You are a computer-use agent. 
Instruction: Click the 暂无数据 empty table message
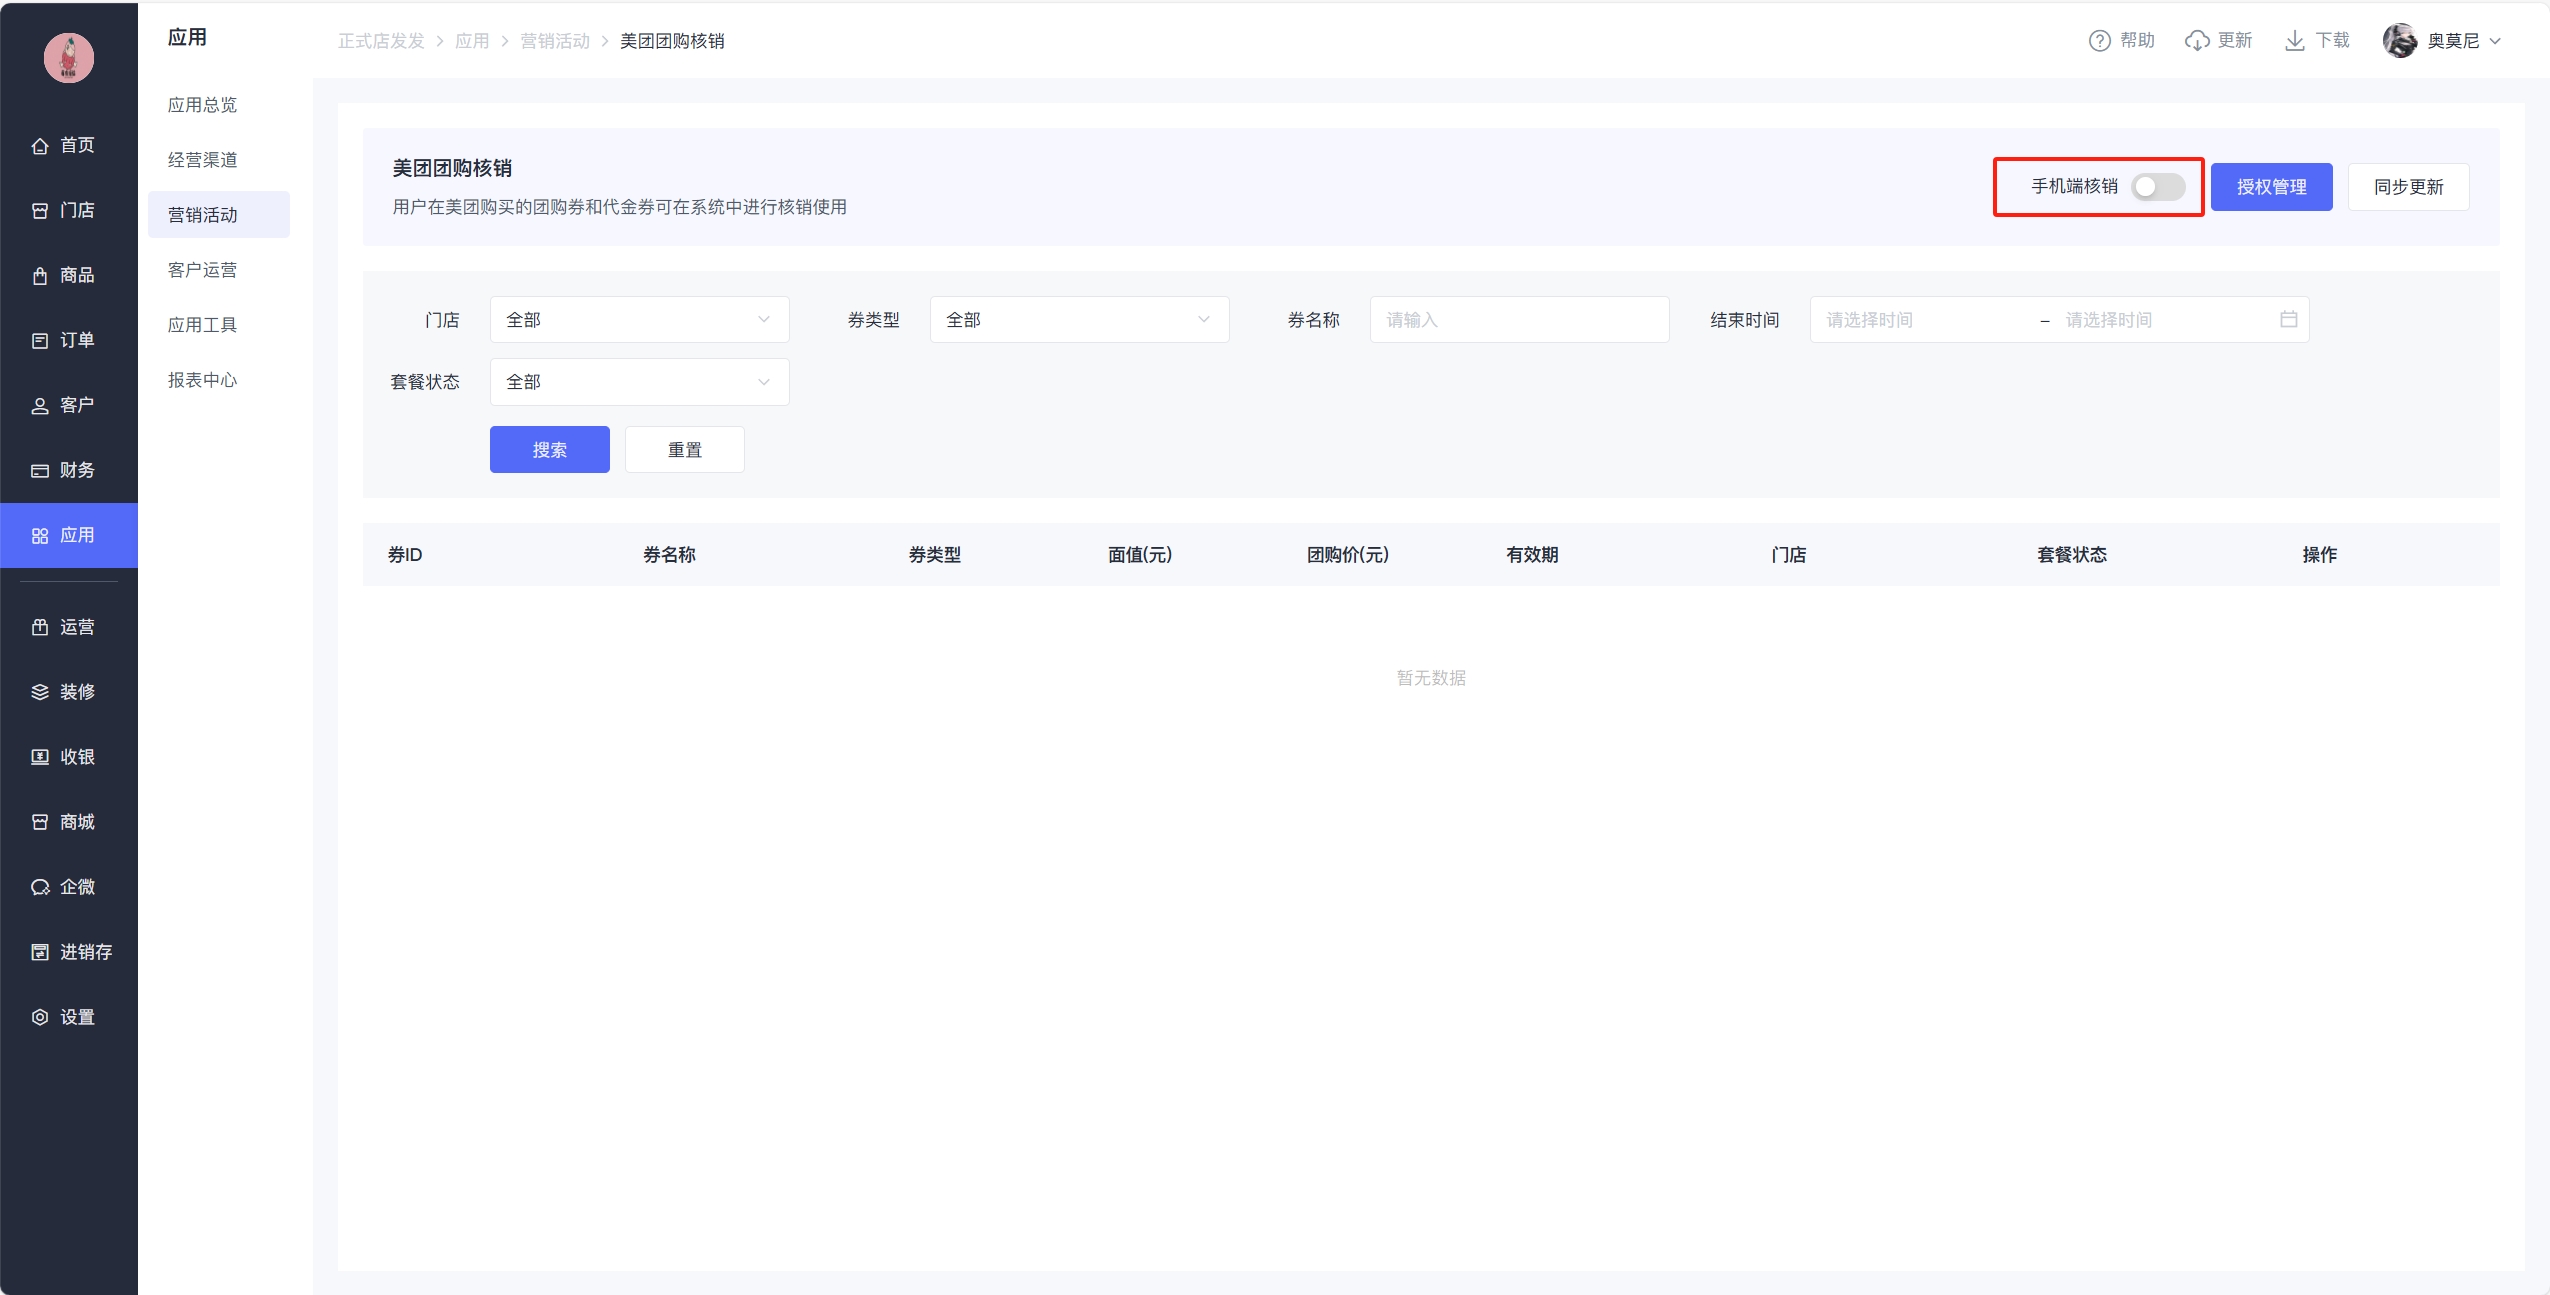pos(1431,678)
